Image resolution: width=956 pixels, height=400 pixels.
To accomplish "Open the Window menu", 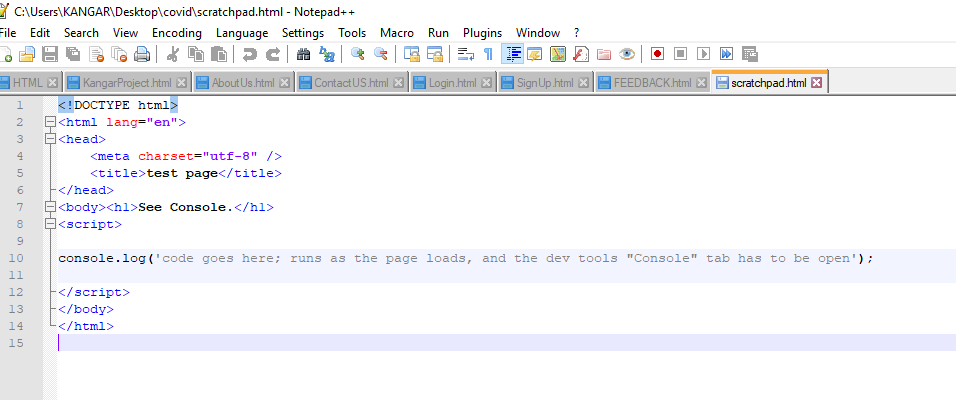I will point(538,33).
